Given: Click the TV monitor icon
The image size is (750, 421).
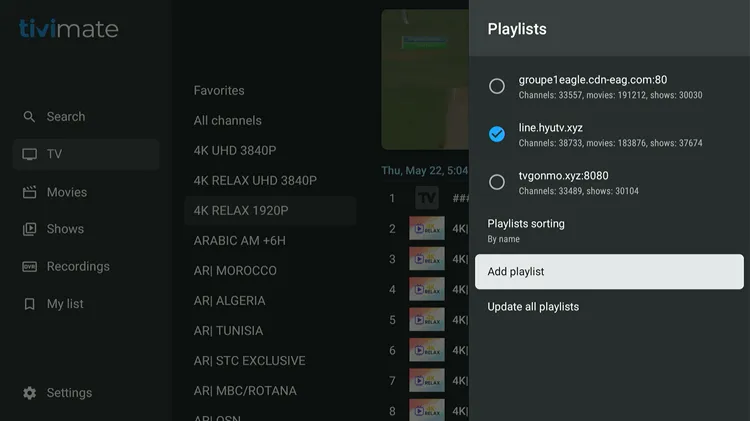Looking at the screenshot, I should click(x=29, y=154).
